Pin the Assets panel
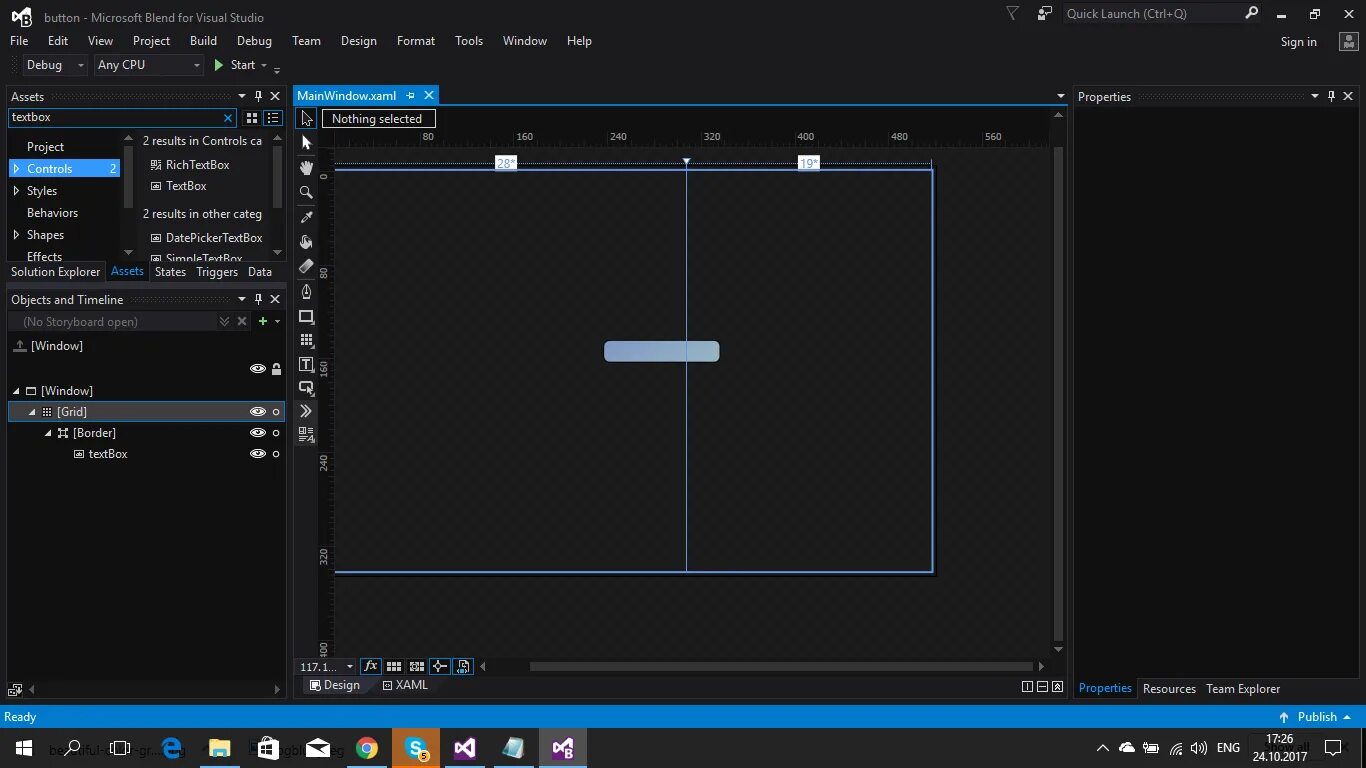Image resolution: width=1366 pixels, height=768 pixels. [258, 96]
